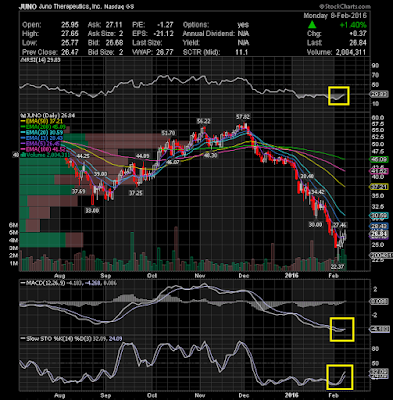Click the 33.00 low price label
This screenshot has height=400, width=393.
[92, 210]
